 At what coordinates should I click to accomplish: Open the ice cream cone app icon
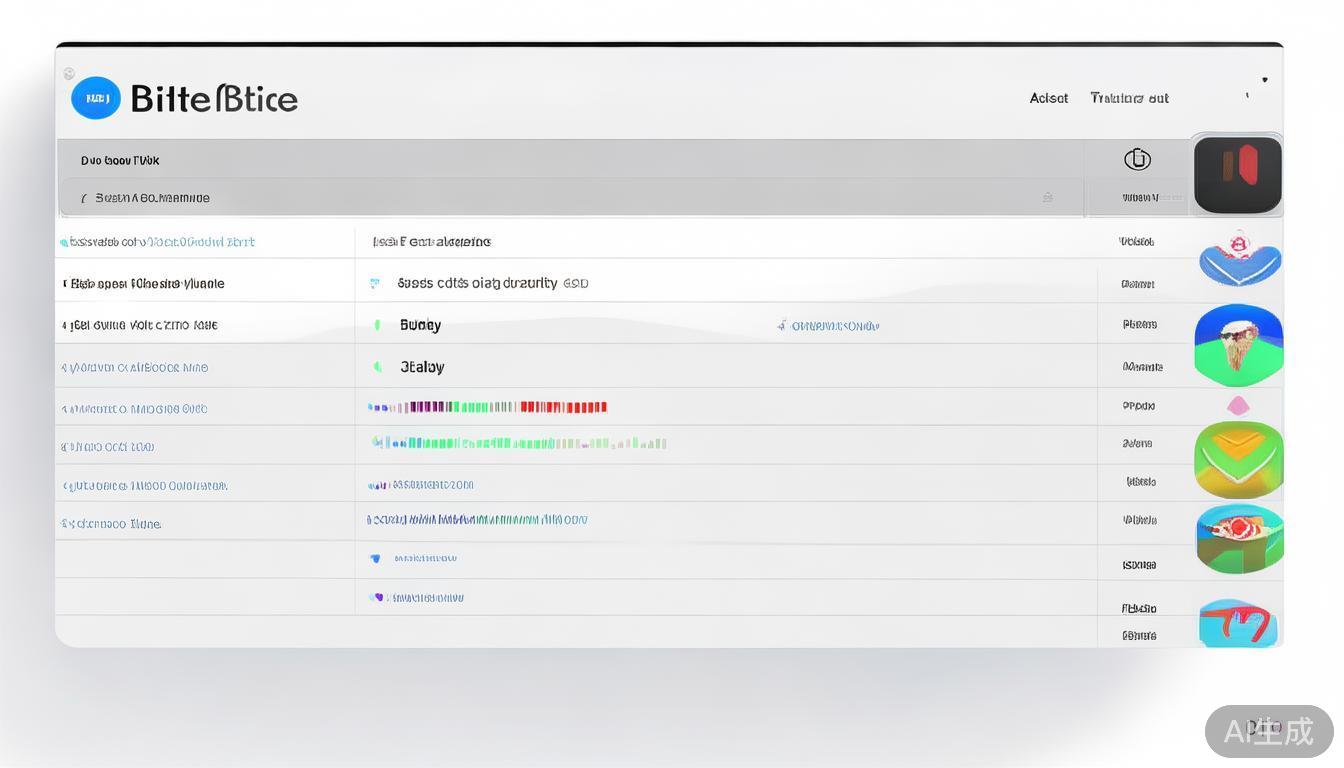tap(1239, 345)
